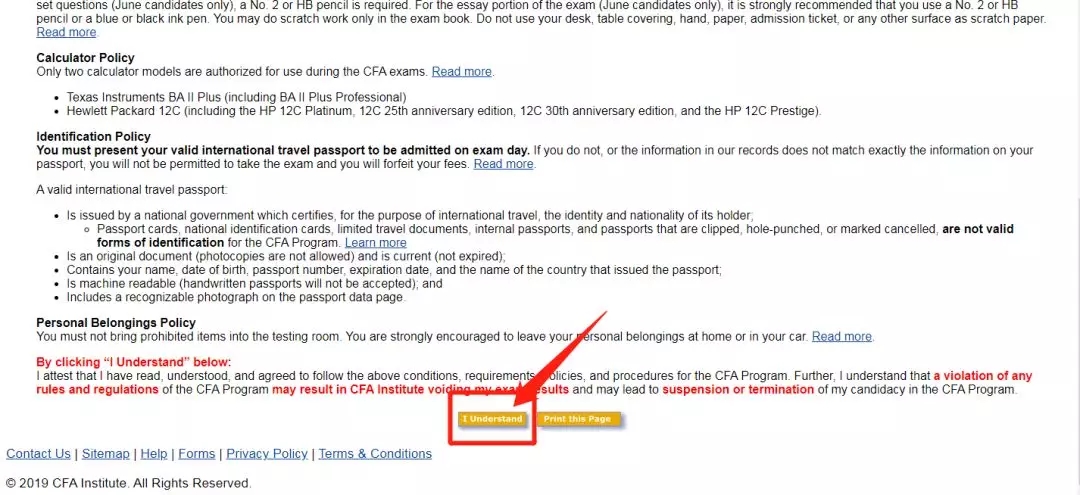Screen dimensions: 1080x495
Task: Click Learn more about valid identification forms
Action: coord(375,242)
